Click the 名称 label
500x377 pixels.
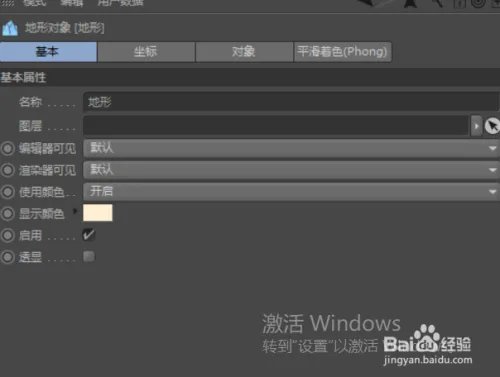(x=30, y=102)
